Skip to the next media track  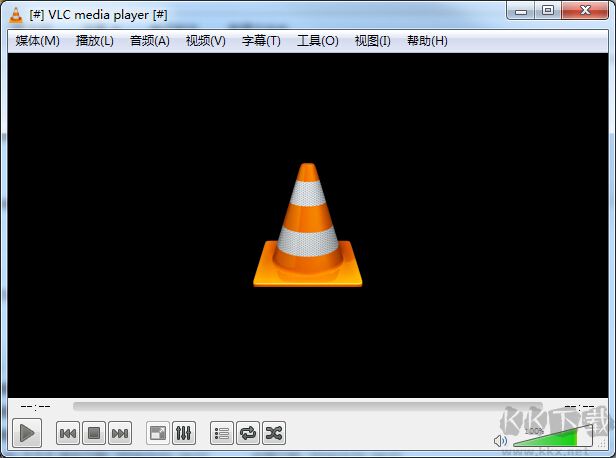(120, 433)
